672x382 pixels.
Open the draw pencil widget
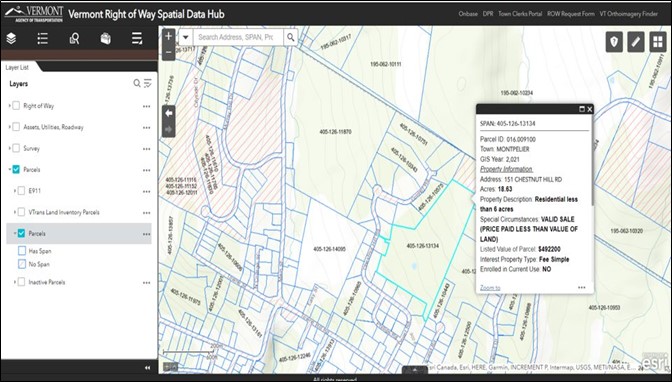636,42
